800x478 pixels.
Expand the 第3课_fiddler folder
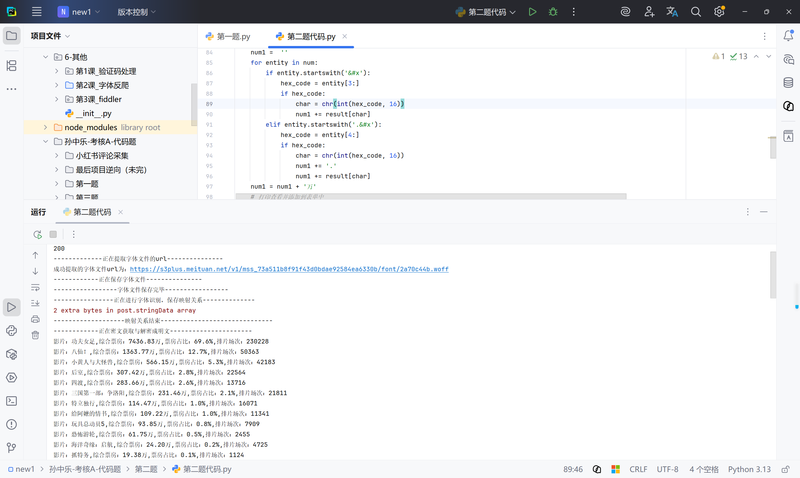pyautogui.click(x=57, y=99)
